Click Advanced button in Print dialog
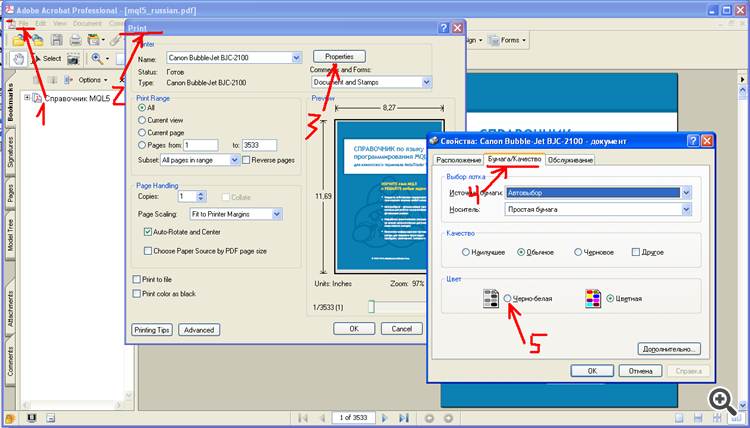Viewport: 750px width, 428px height. tap(199, 330)
